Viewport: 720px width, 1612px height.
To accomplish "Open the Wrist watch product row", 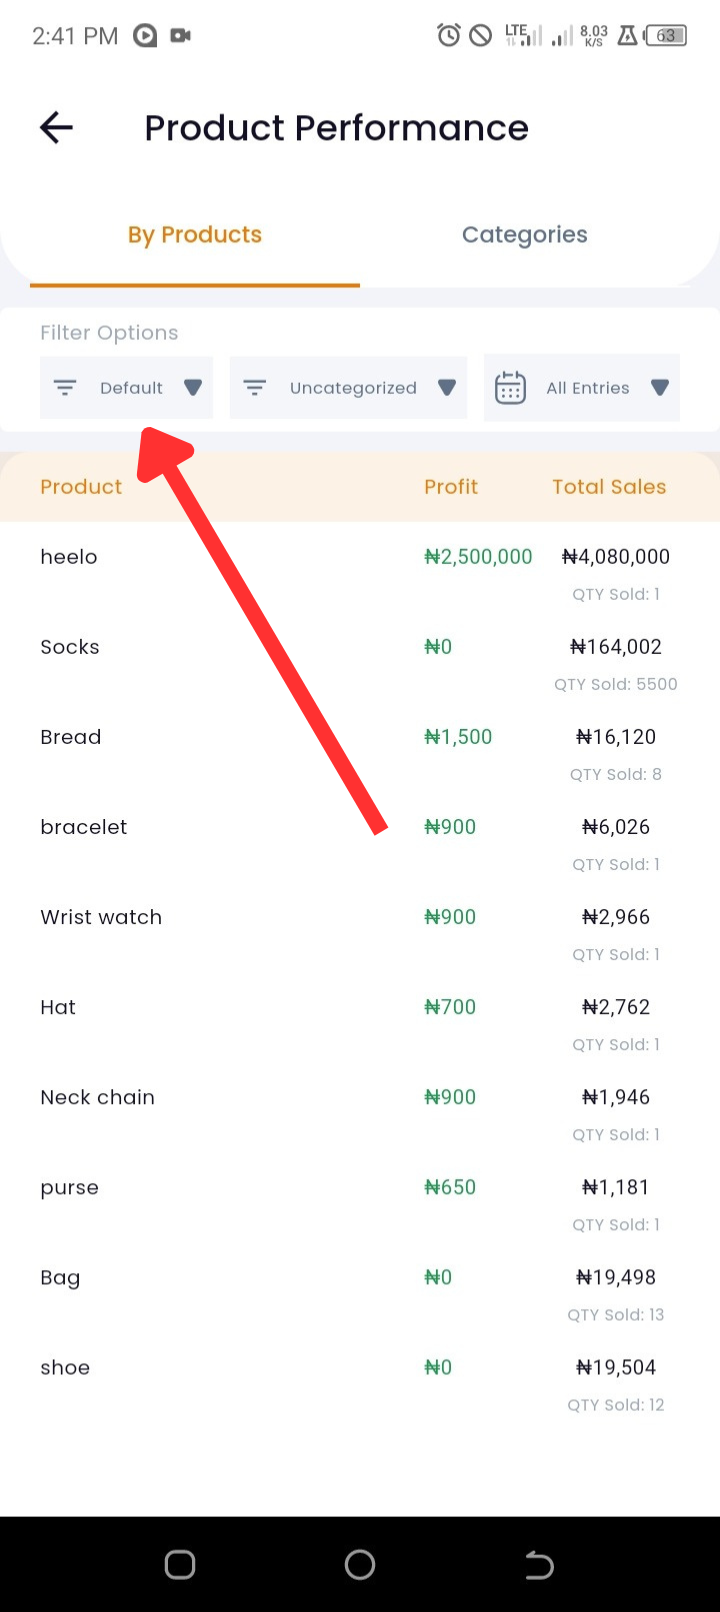I will pos(360,933).
